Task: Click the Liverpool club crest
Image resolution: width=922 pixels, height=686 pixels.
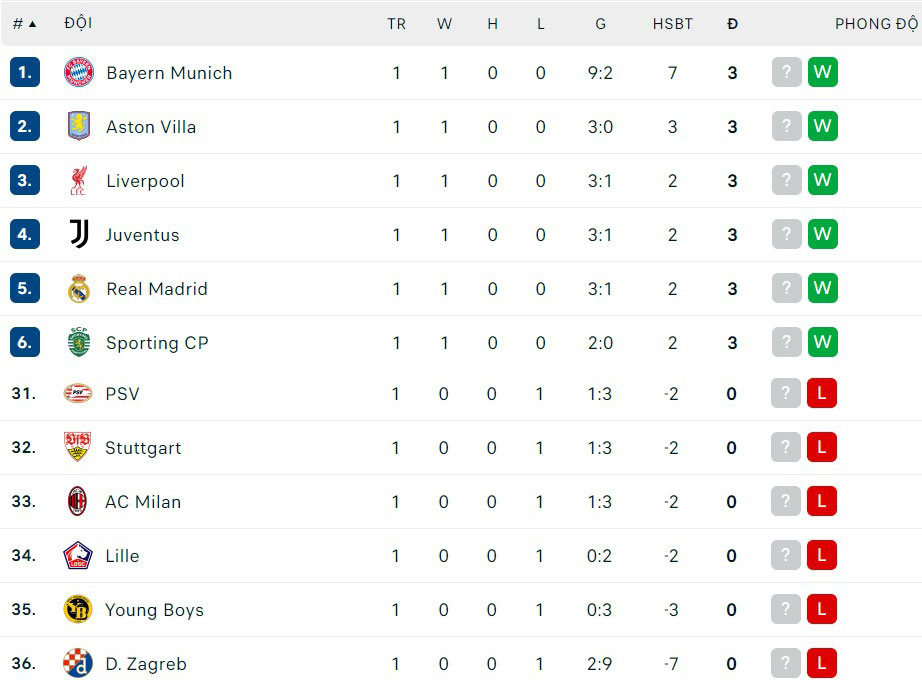Action: pyautogui.click(x=79, y=180)
